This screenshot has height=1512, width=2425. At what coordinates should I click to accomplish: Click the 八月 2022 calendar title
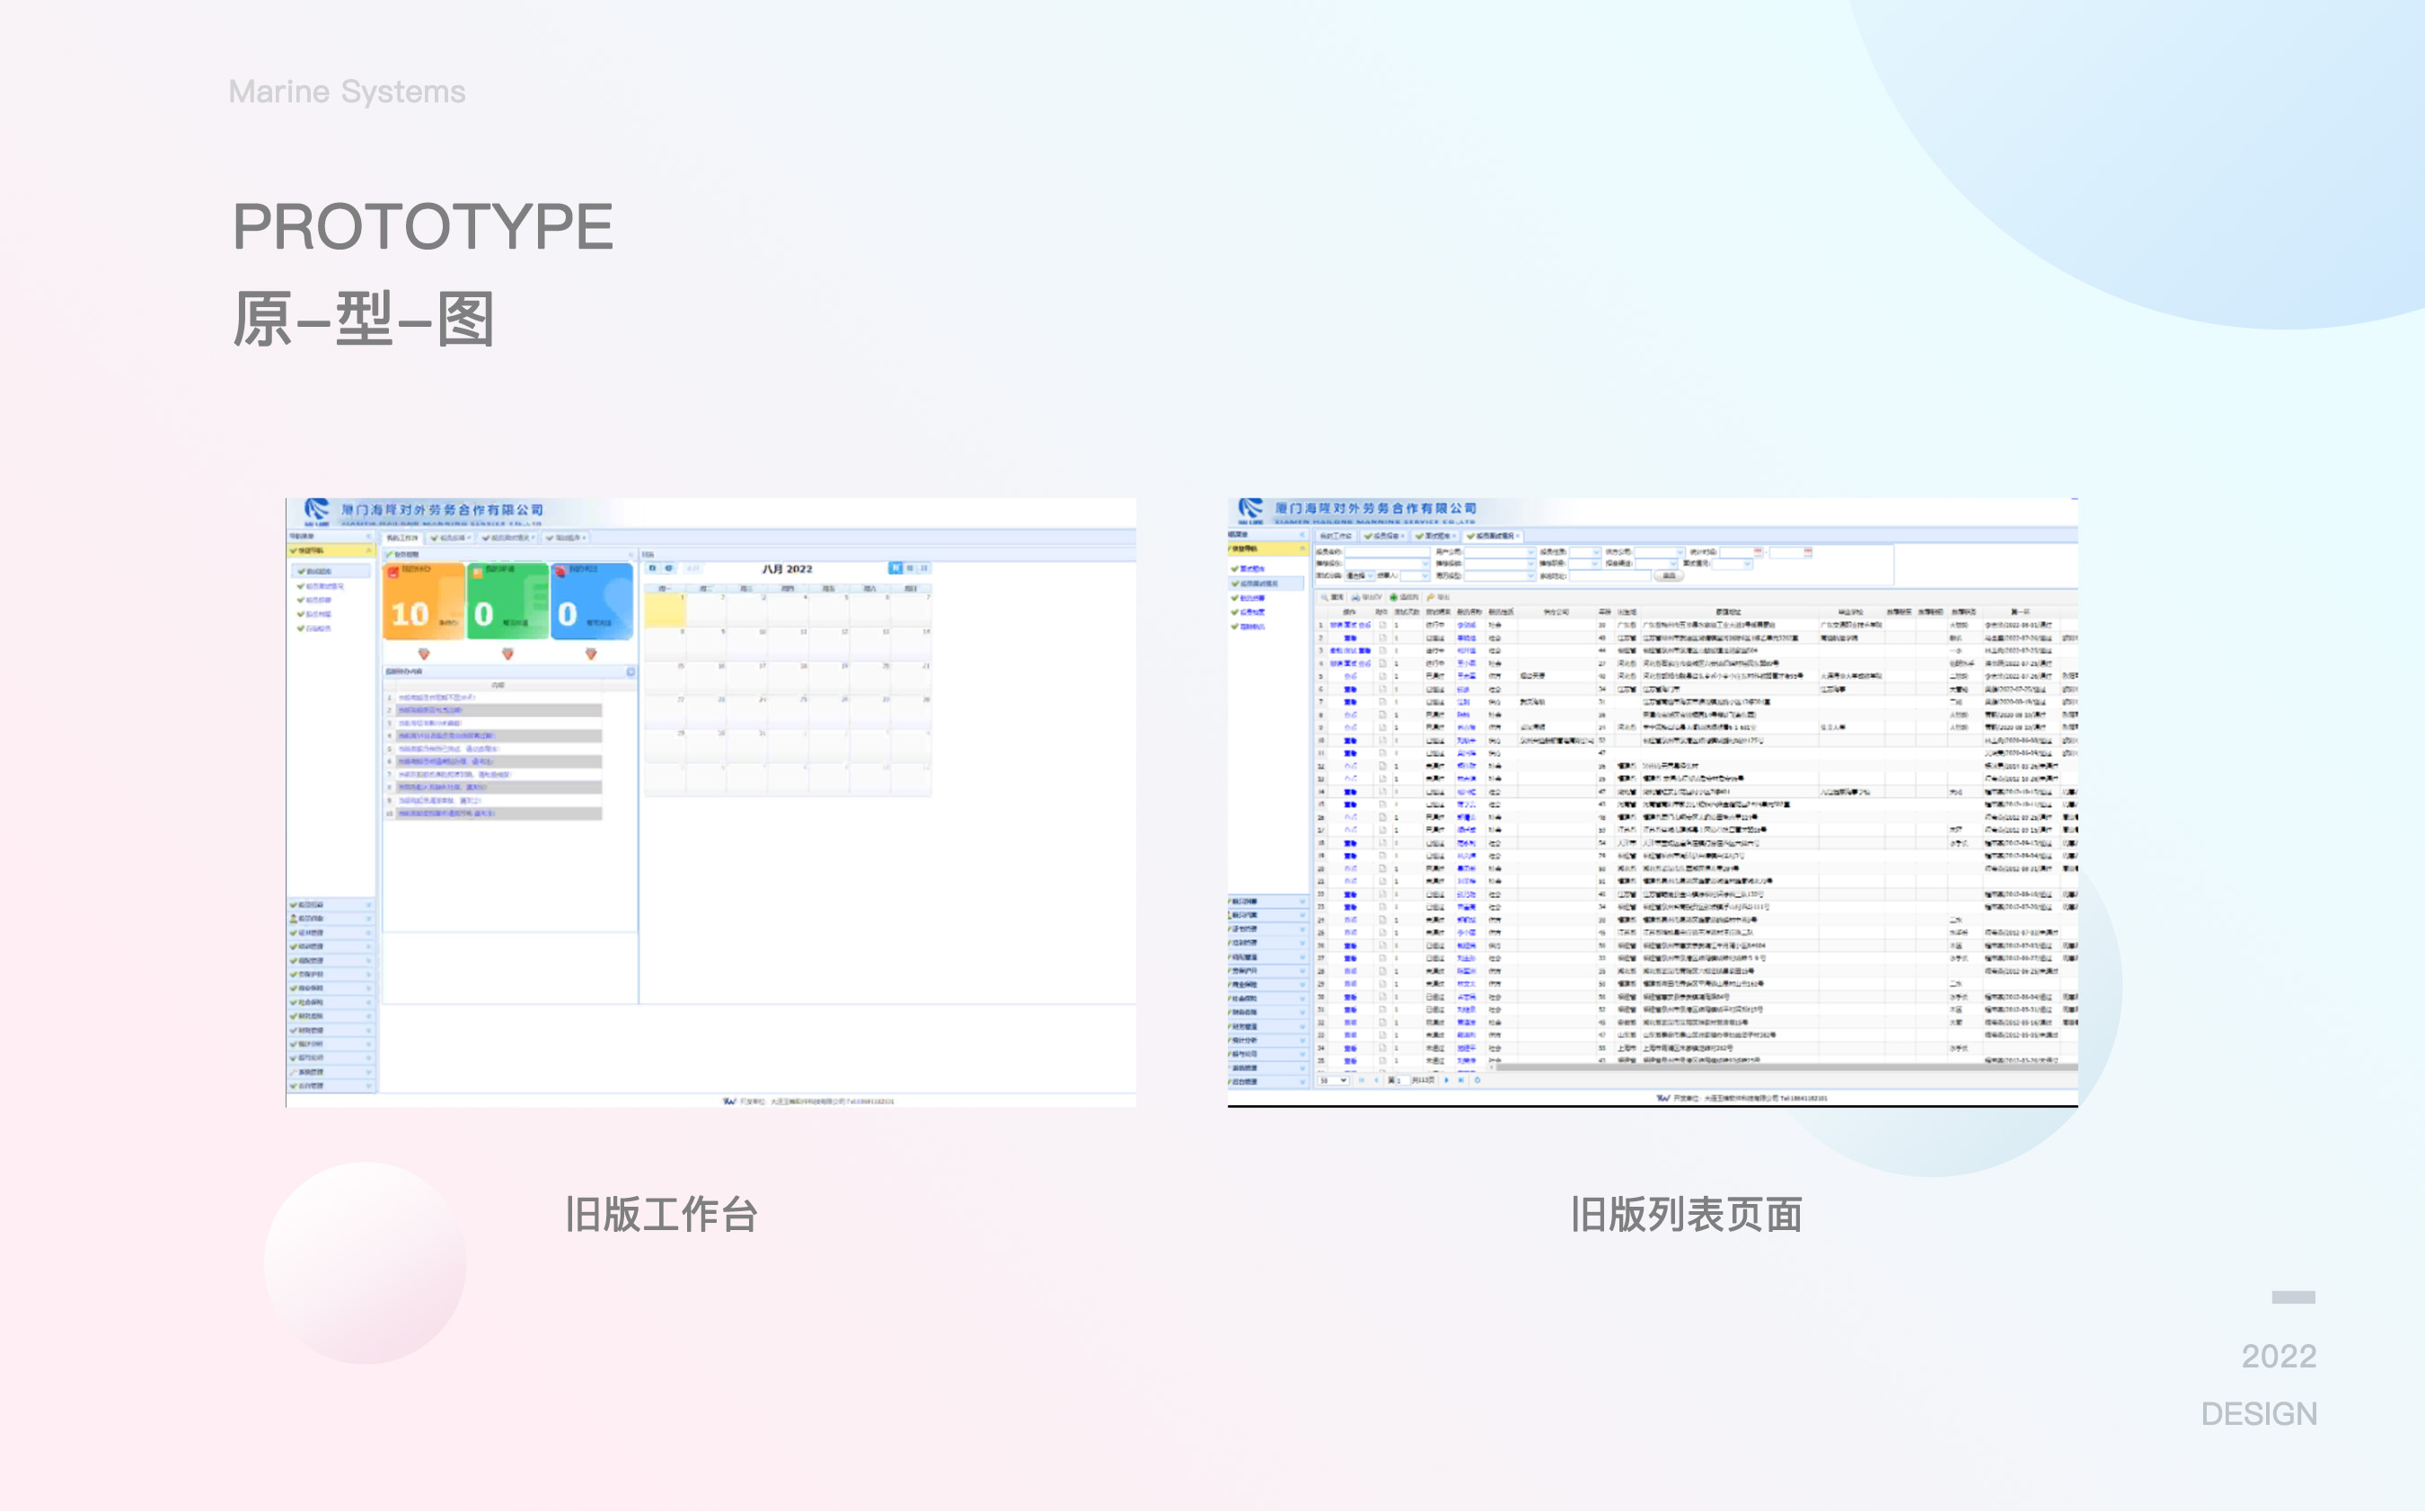787,569
